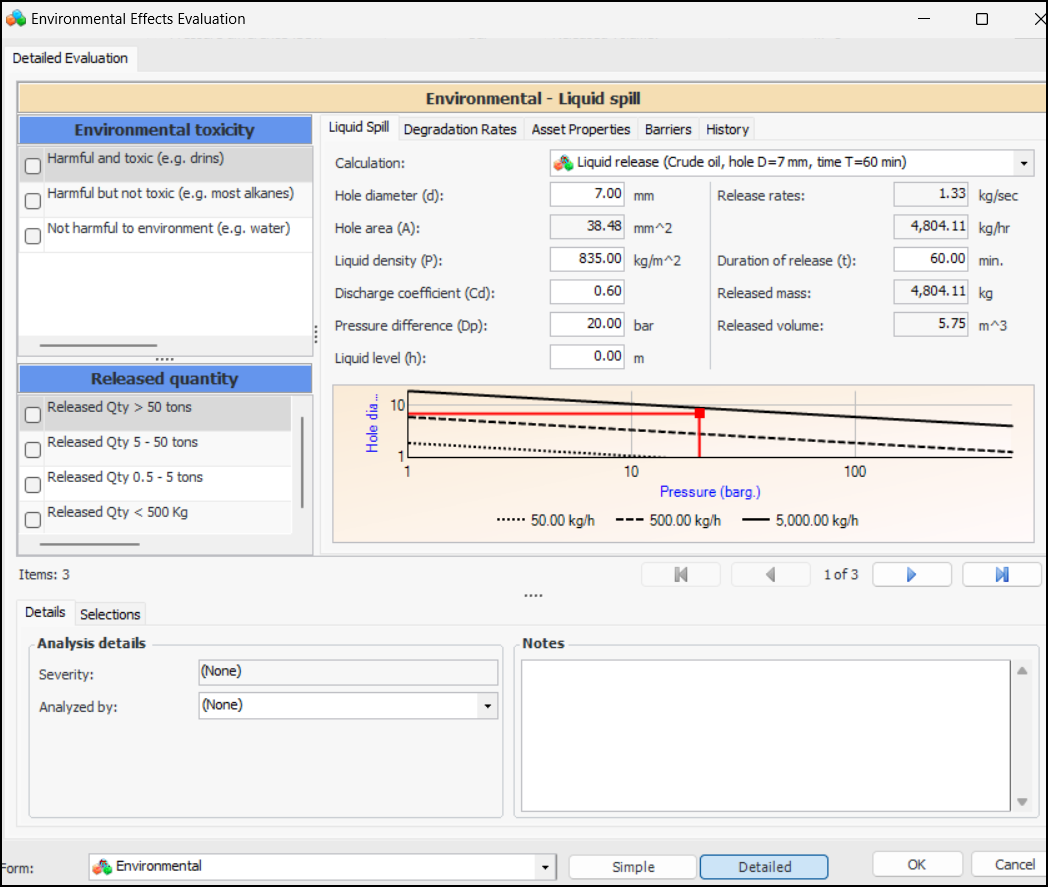Check the 'Harmful and toxic' checkbox
Viewport: 1048px width, 887px height.
33,166
